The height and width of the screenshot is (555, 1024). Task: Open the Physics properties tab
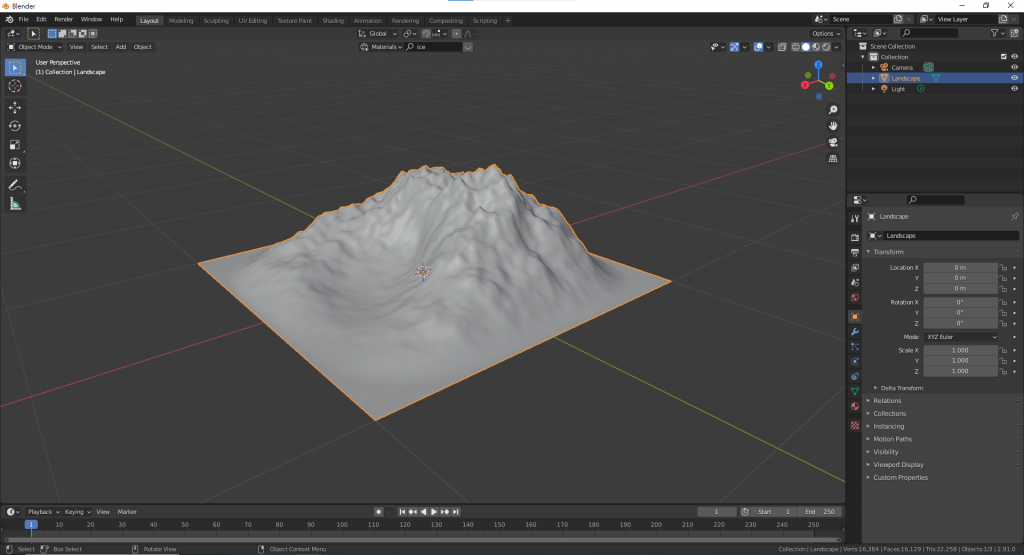pos(854,361)
